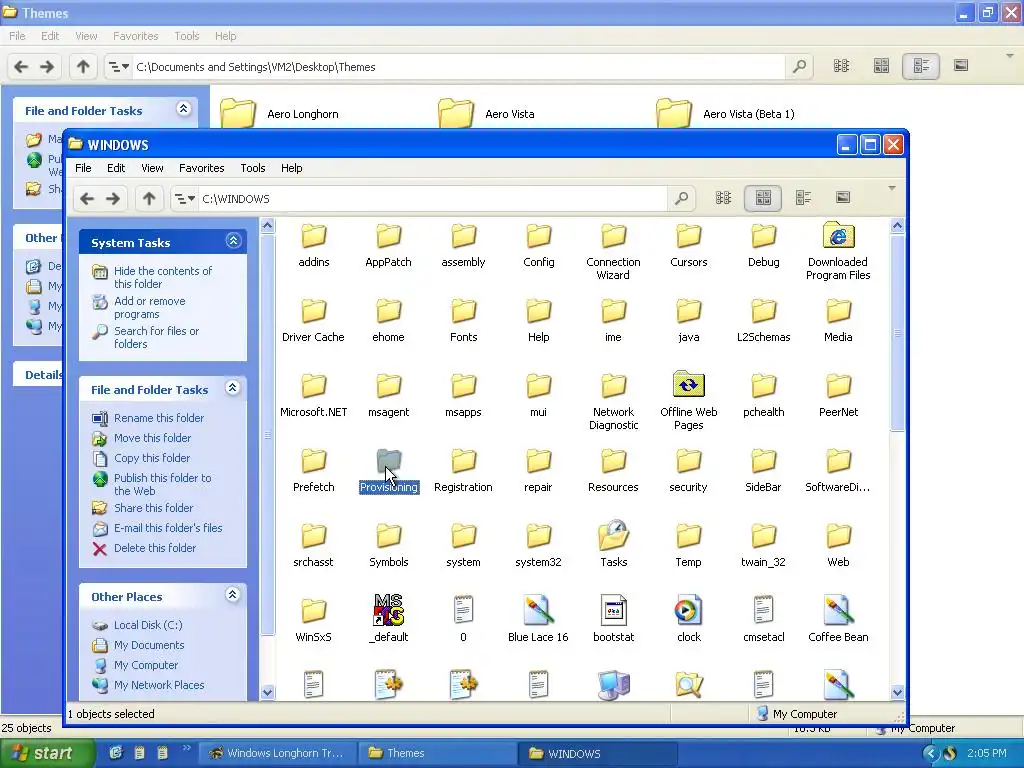Click Back arrow in WINDOWS window toolbar
This screenshot has height=768, width=1024.
pos(88,199)
